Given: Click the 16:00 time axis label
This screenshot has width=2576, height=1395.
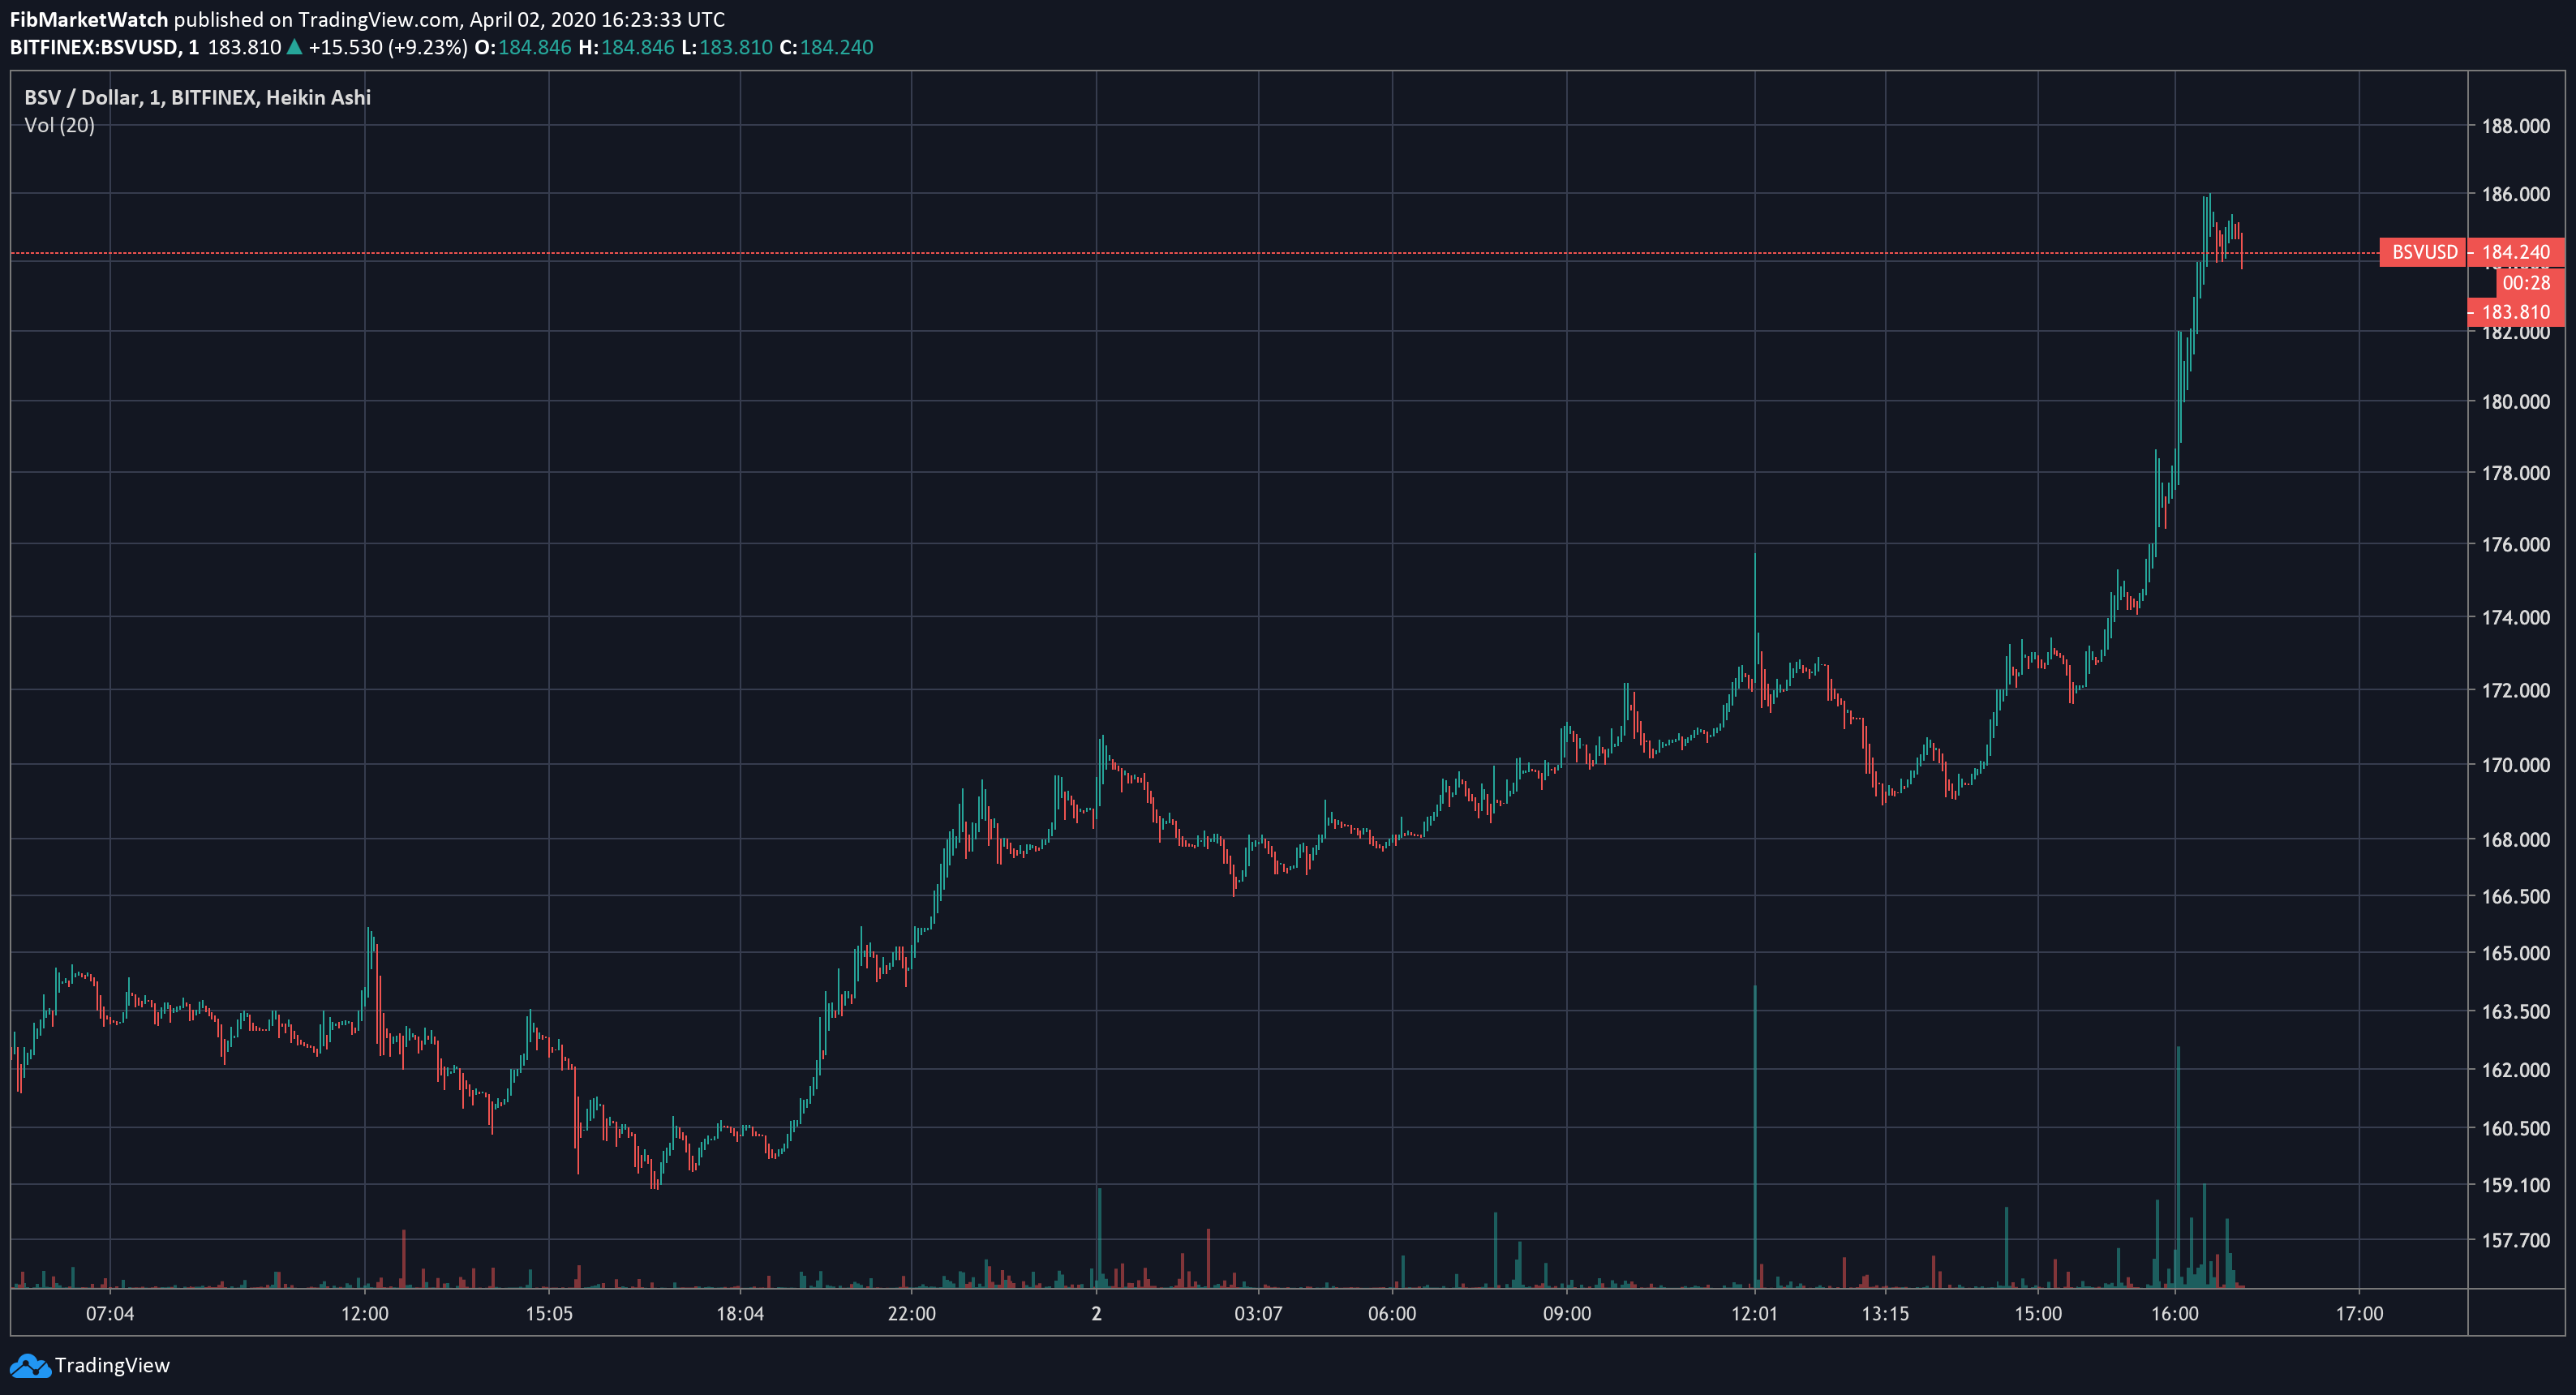Looking at the screenshot, I should (2175, 1314).
